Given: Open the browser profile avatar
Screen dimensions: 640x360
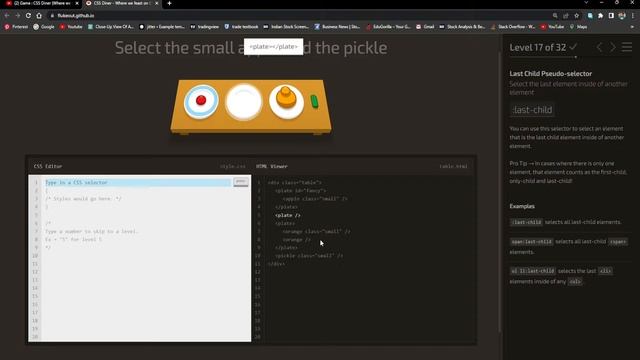Looking at the screenshot, I should (x=622, y=16).
